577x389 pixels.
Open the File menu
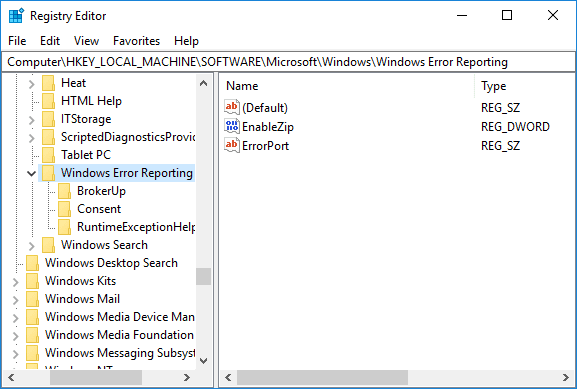[17, 41]
